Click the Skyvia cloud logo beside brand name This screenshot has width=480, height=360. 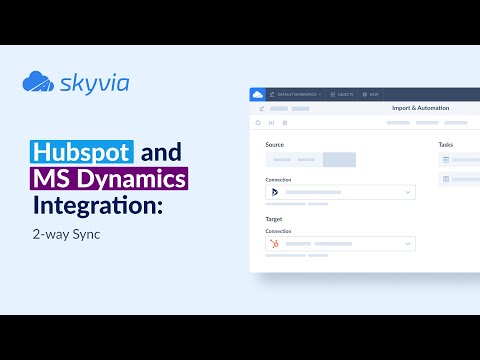(38, 81)
